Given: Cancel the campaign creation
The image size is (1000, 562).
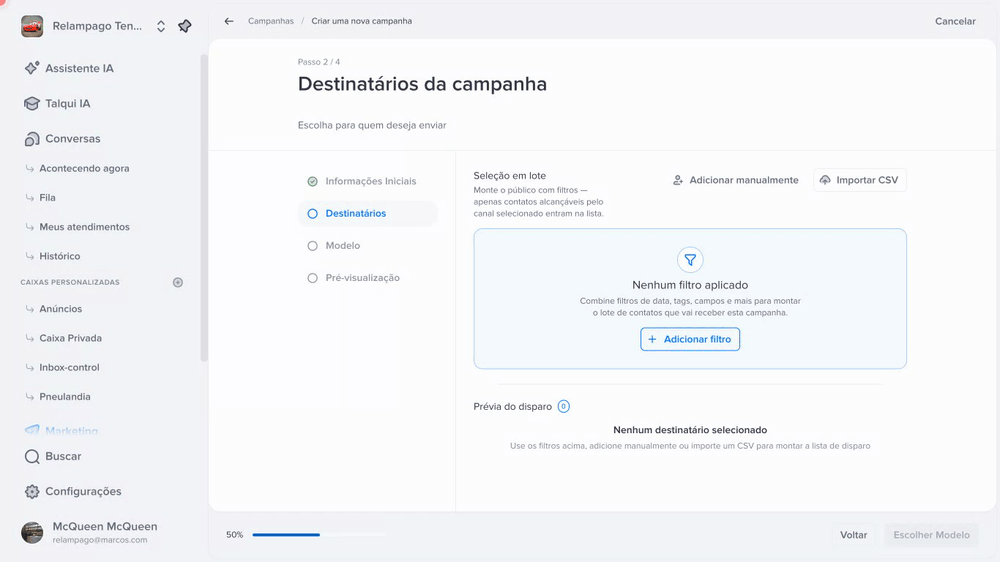Looking at the screenshot, I should (x=955, y=21).
